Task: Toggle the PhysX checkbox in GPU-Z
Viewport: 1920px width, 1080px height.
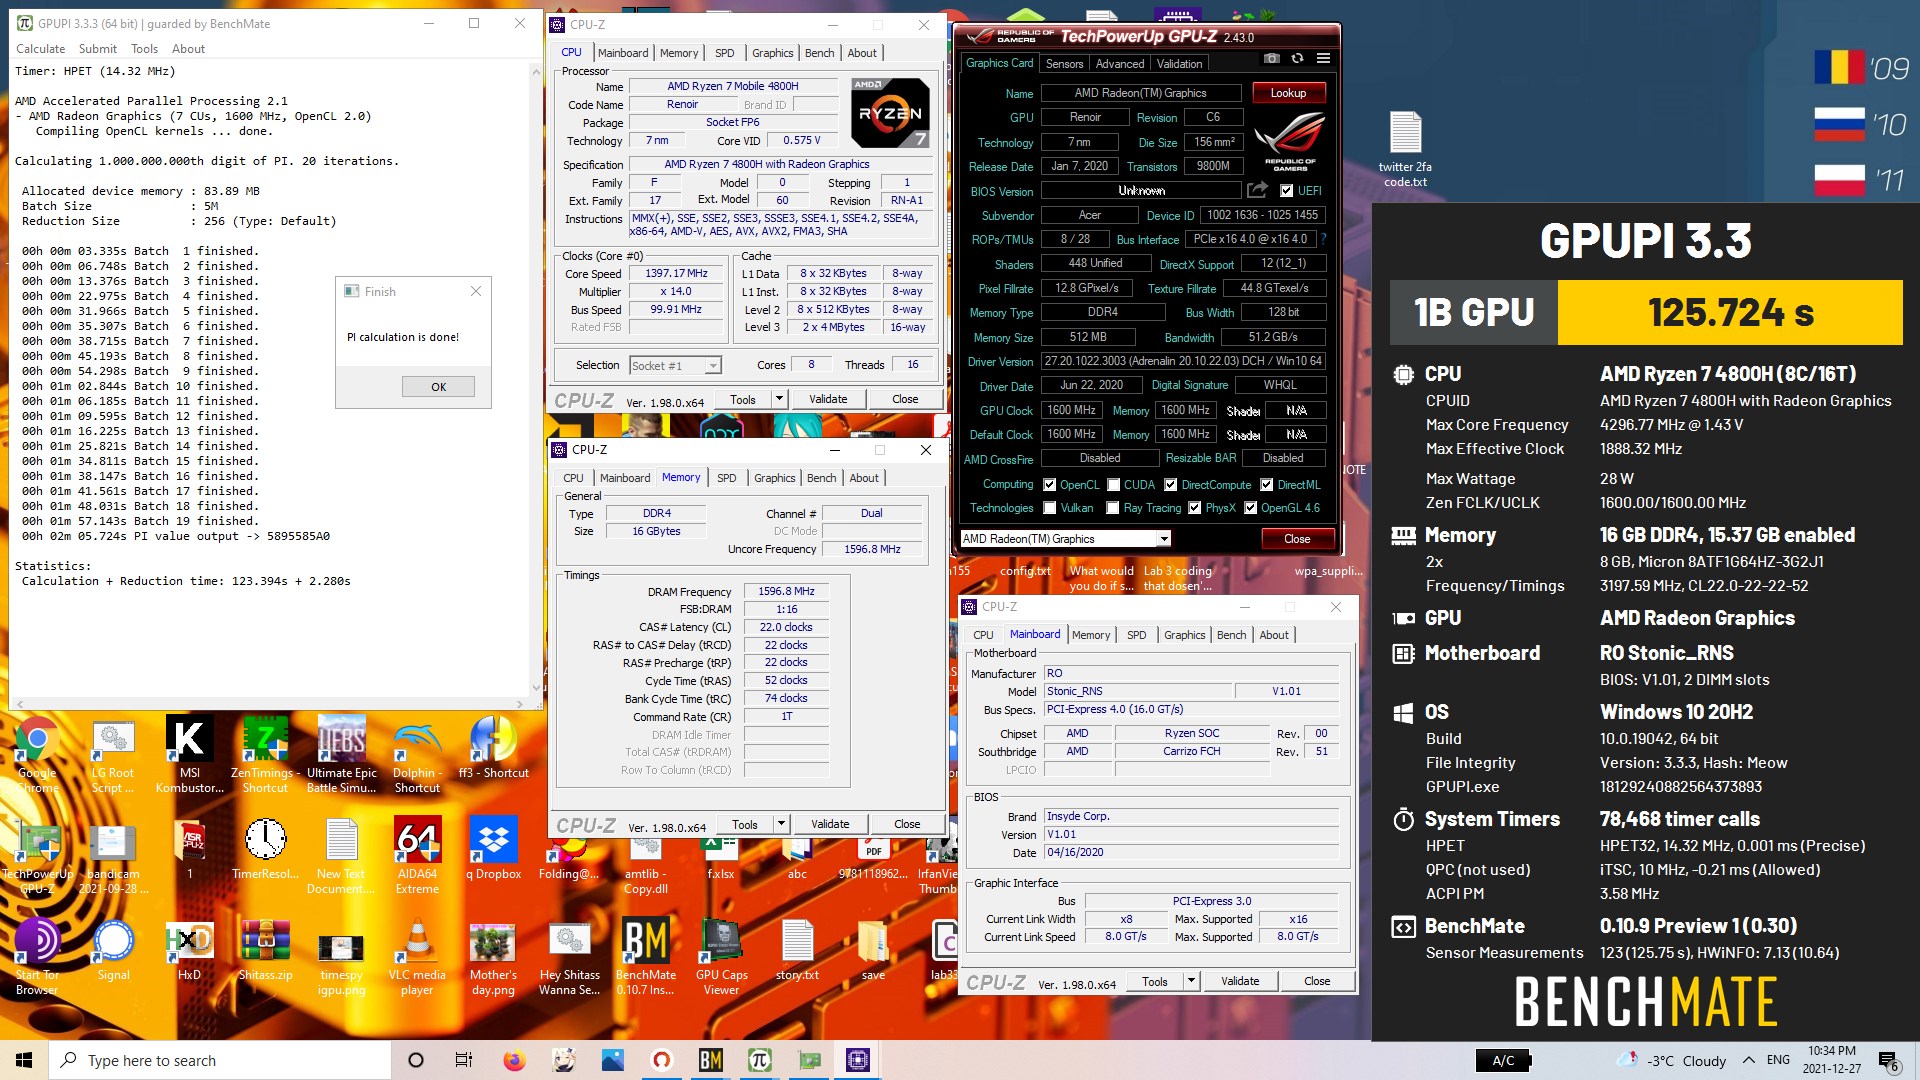Action: (1194, 508)
